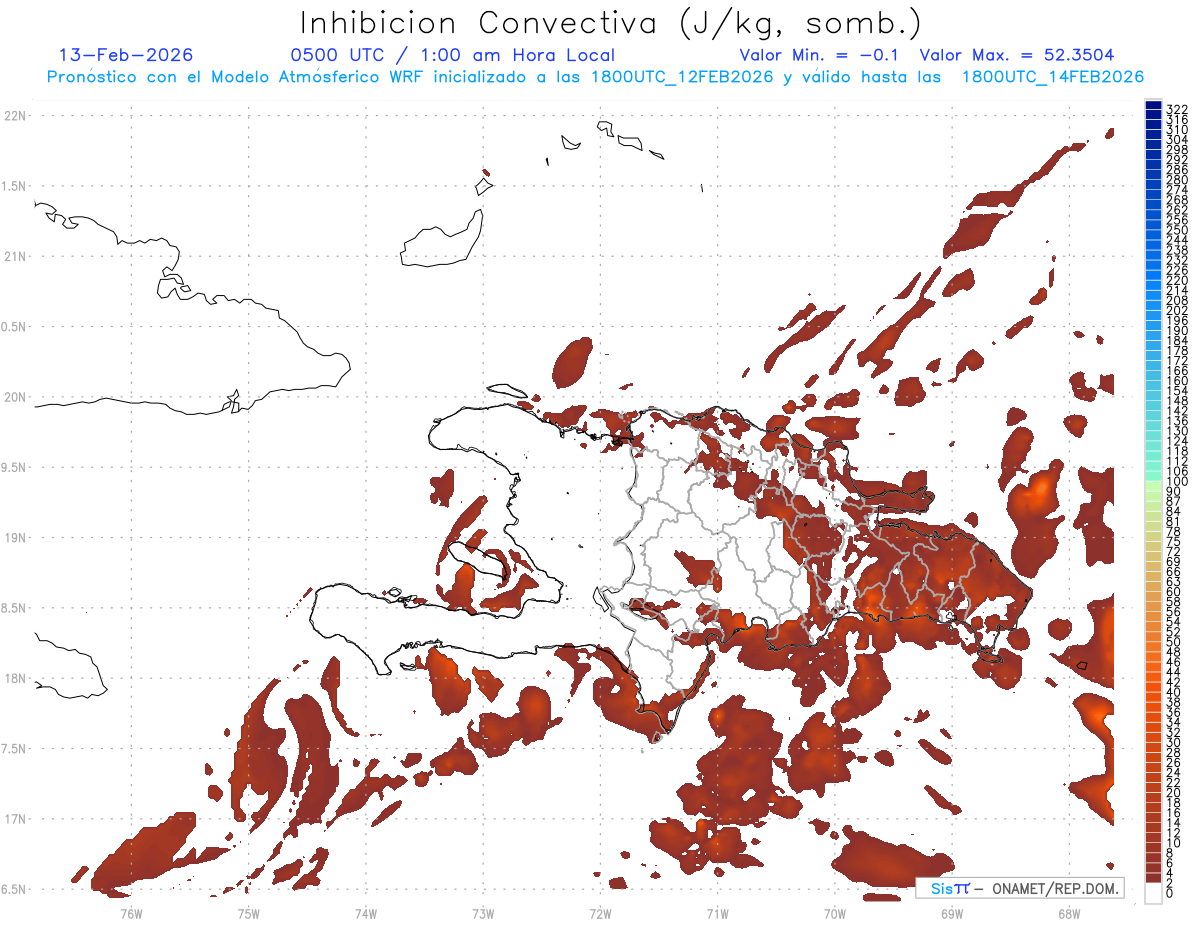This screenshot has width=1200, height=927.
Task: Click the '19N' latitude label
Action: tap(16, 537)
